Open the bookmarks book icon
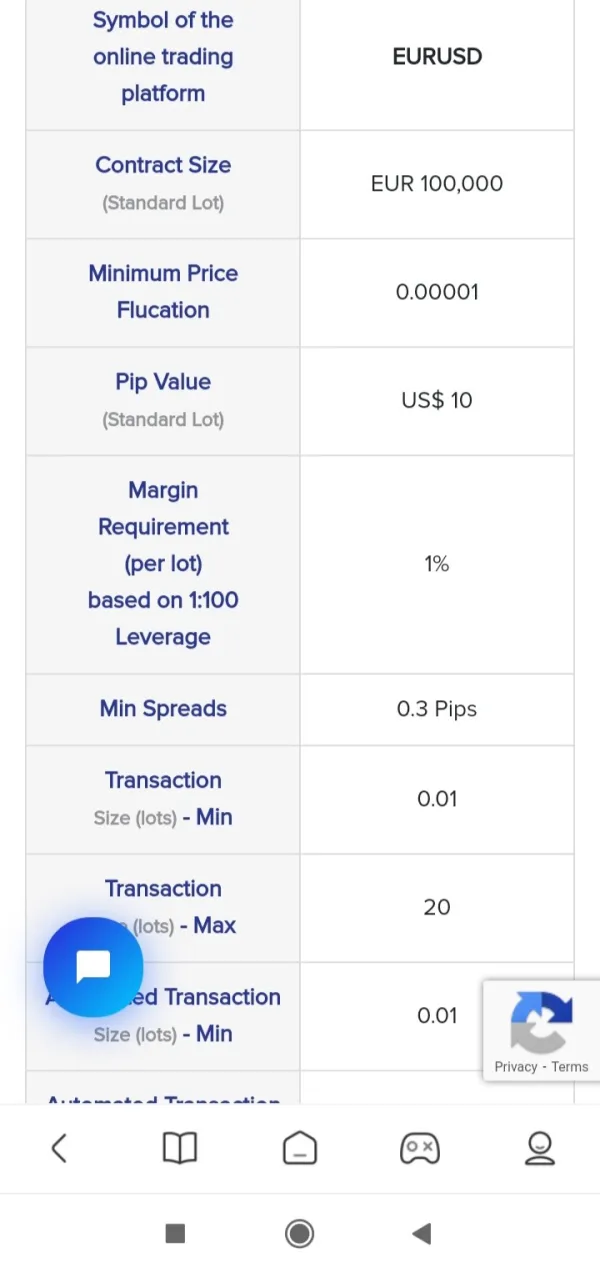600x1273 pixels. pos(180,1148)
